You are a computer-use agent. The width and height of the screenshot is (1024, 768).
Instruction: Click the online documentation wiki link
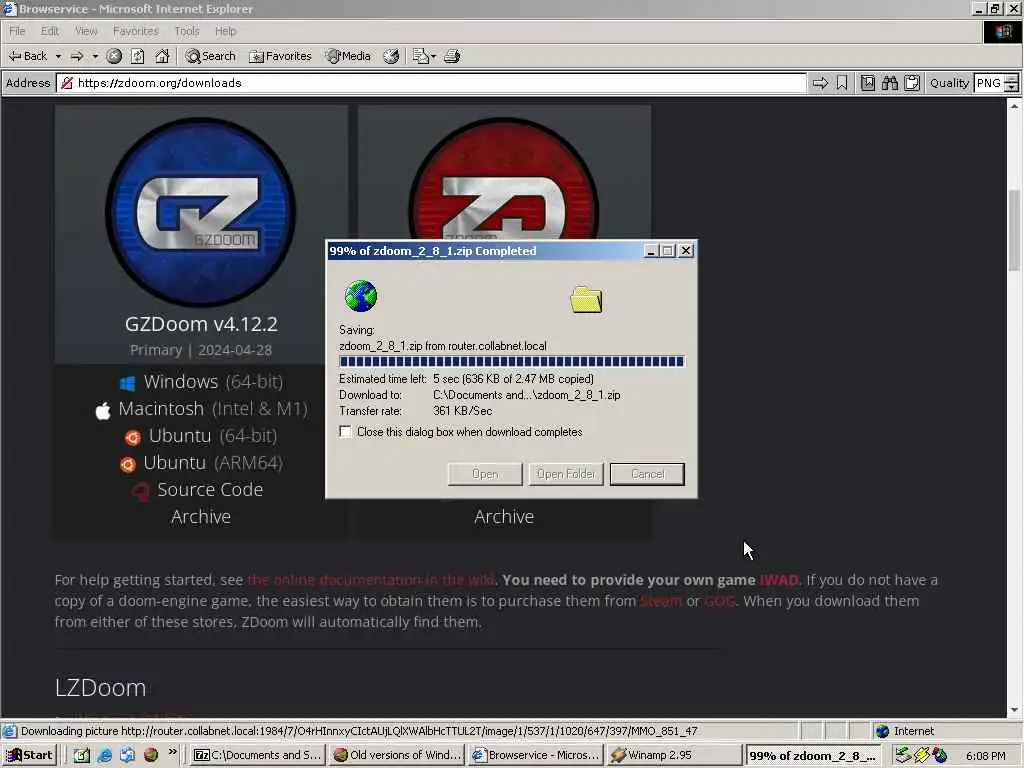(x=371, y=580)
